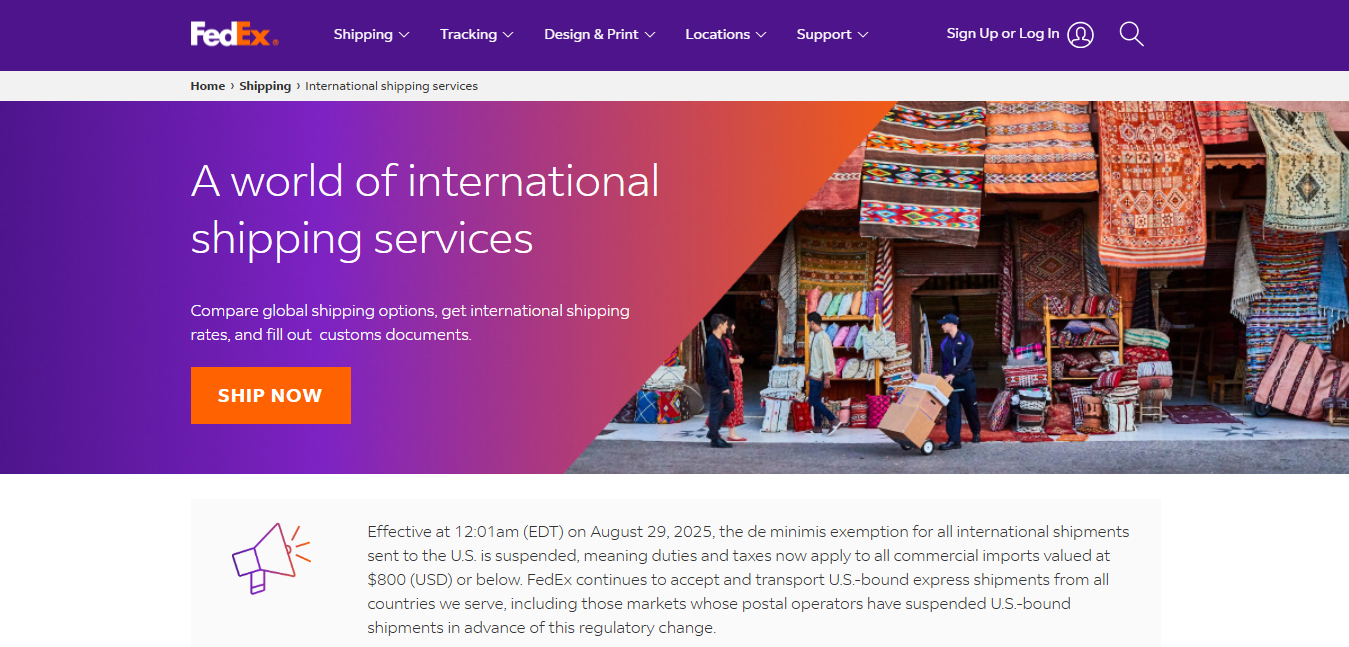1349x647 pixels.
Task: Click the FedEx logo
Action: click(233, 33)
